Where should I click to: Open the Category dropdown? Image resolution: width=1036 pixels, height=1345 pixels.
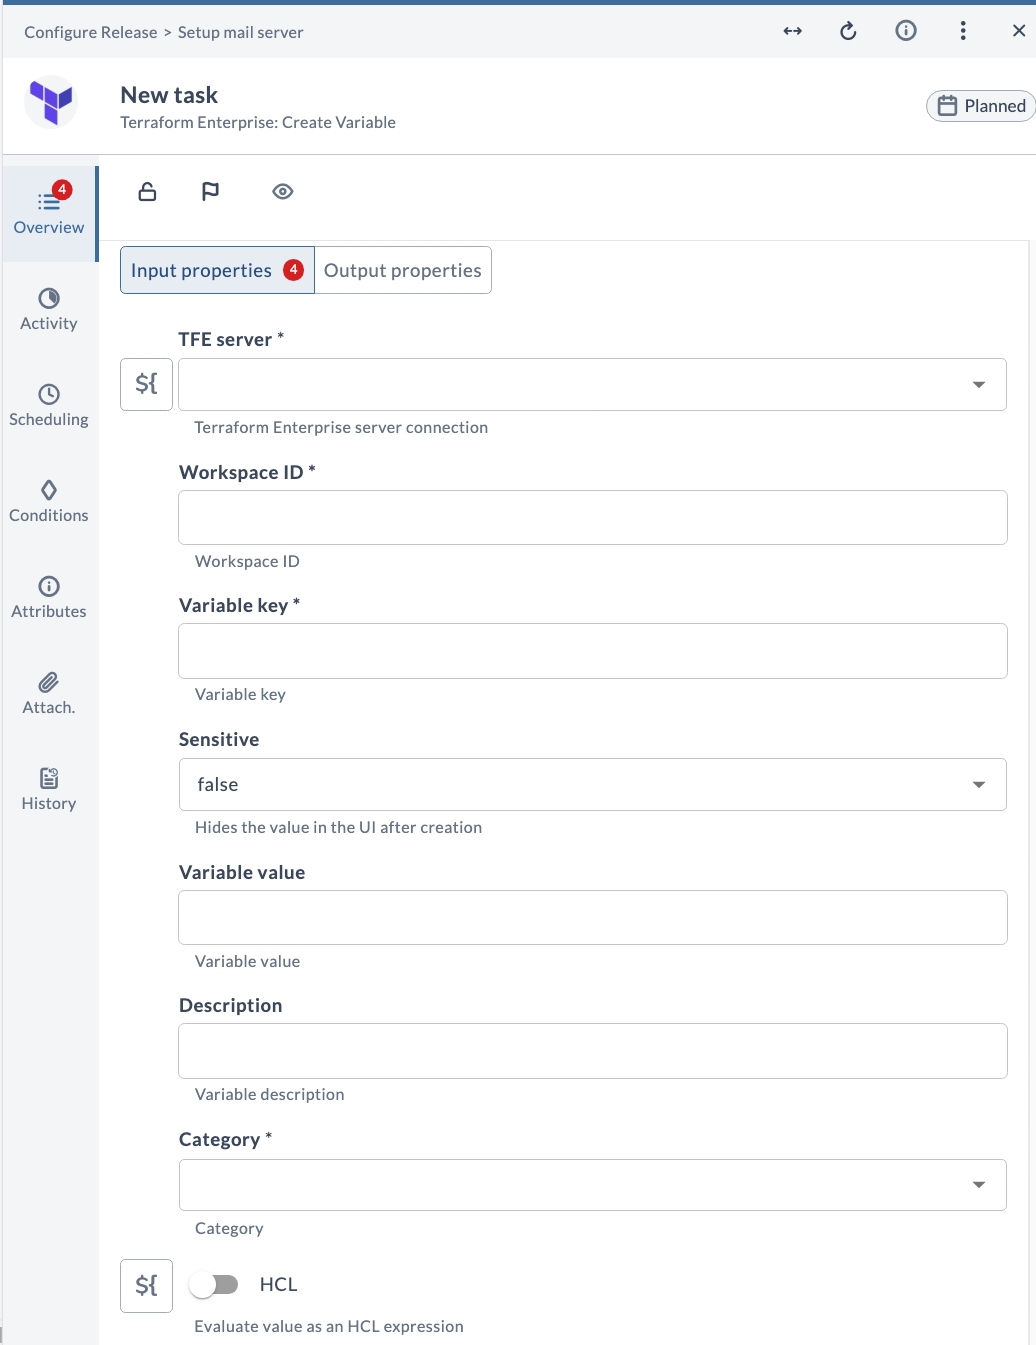click(x=592, y=1184)
